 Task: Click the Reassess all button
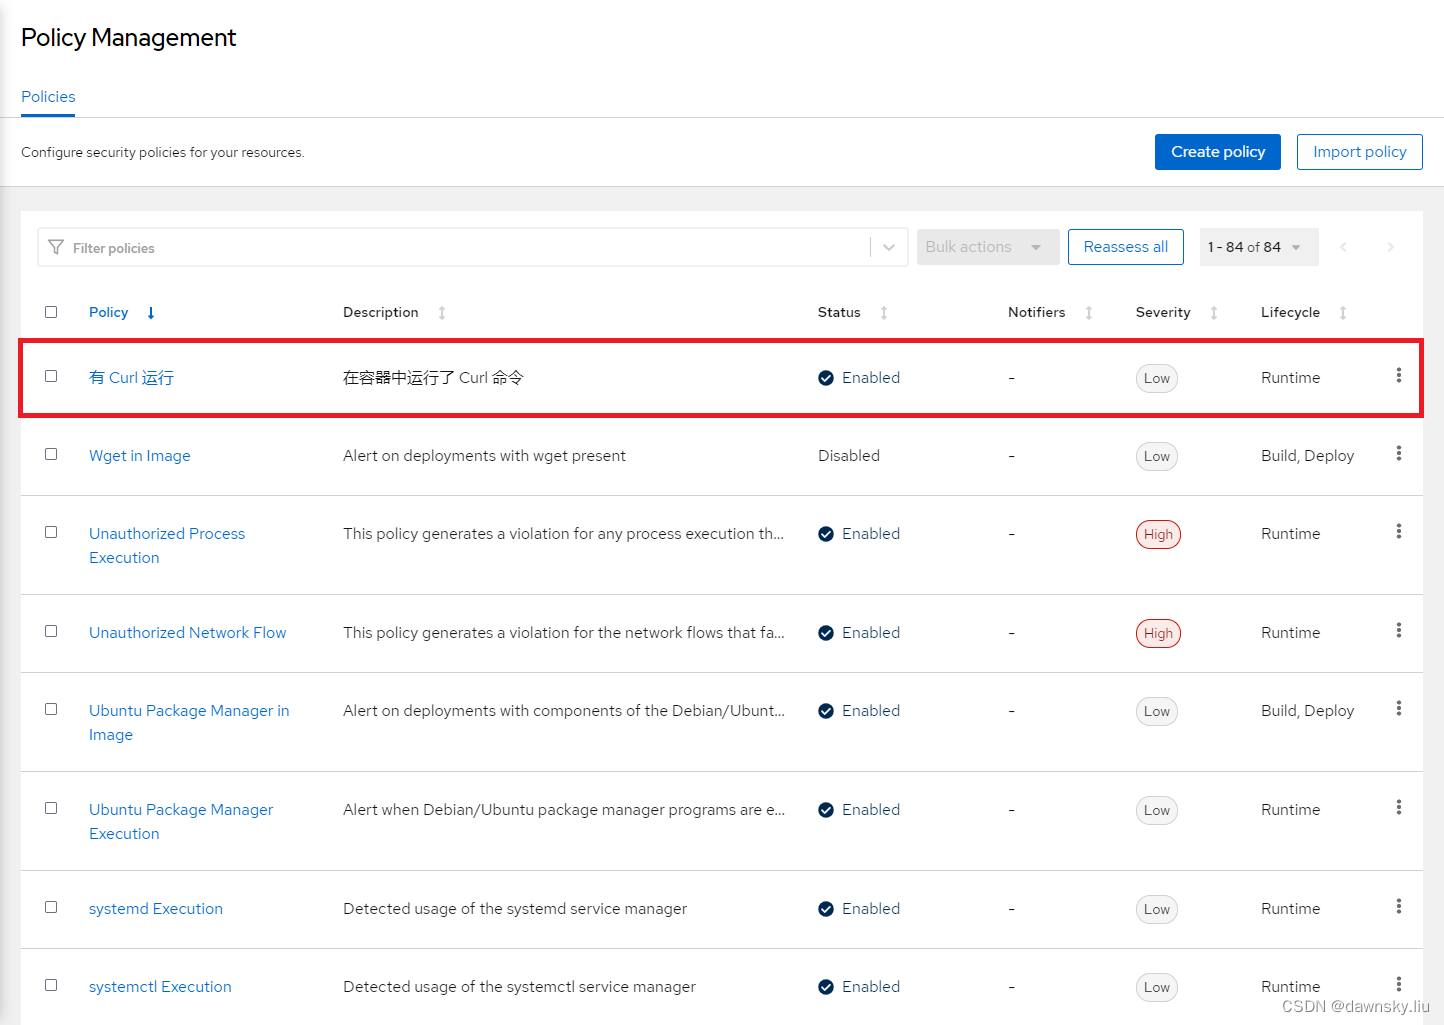[x=1125, y=247]
